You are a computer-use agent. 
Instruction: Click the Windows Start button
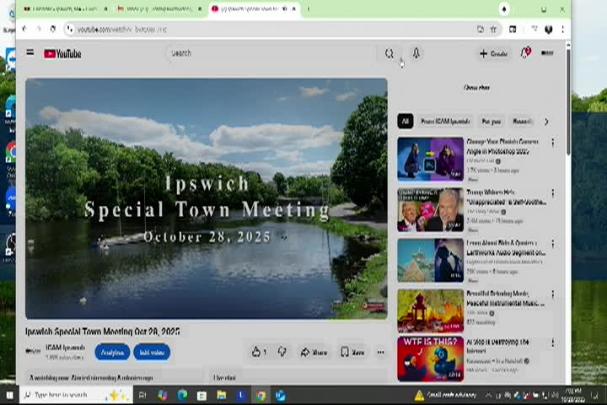pyautogui.click(x=11, y=395)
